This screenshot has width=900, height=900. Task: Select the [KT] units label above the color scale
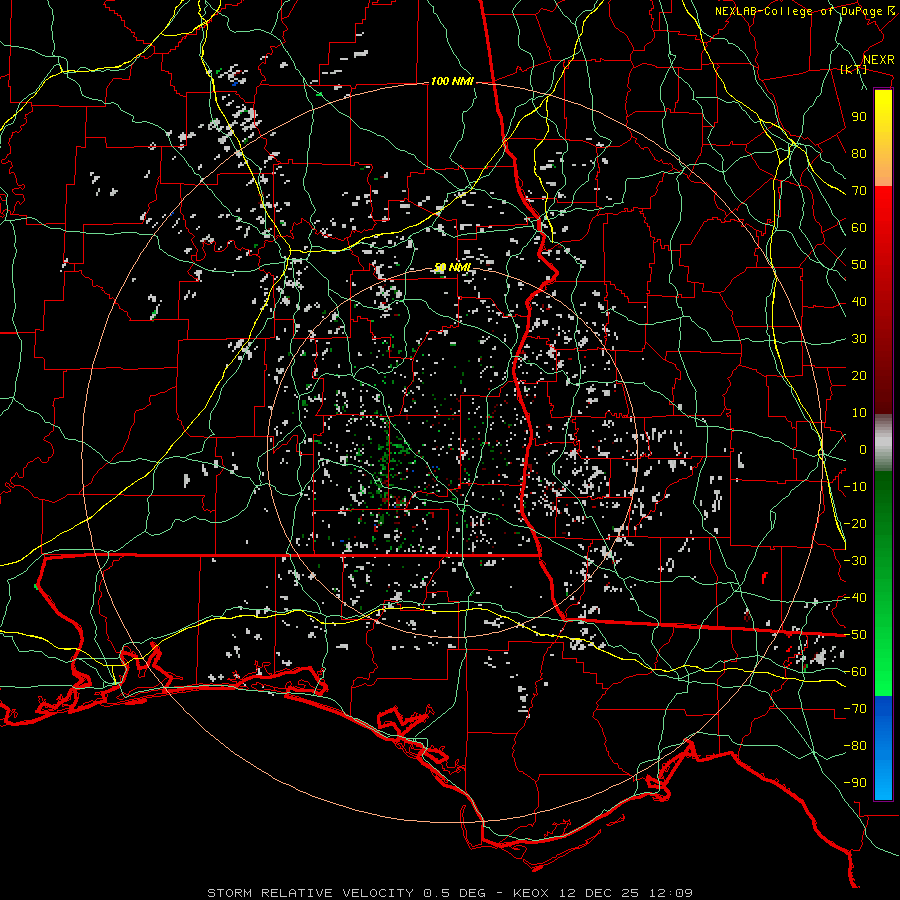(x=854, y=69)
